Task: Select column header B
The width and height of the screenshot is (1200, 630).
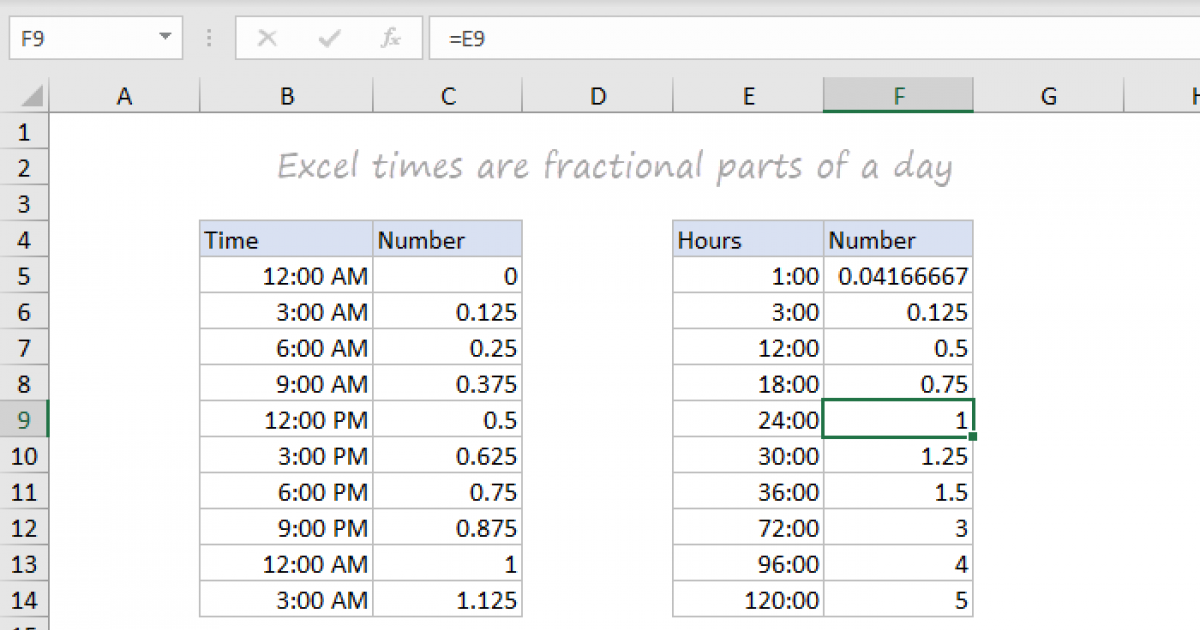Action: (x=286, y=95)
